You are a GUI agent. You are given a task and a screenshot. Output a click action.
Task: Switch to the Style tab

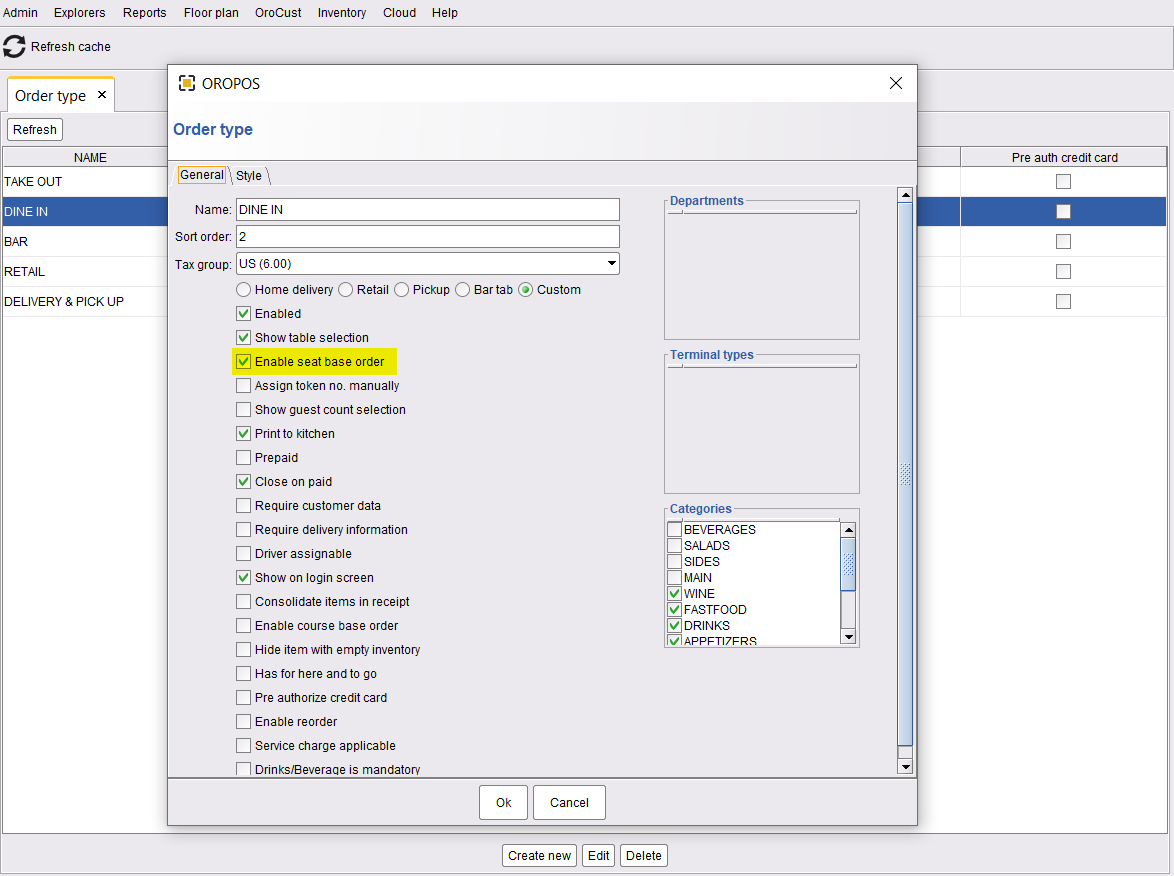(x=249, y=175)
